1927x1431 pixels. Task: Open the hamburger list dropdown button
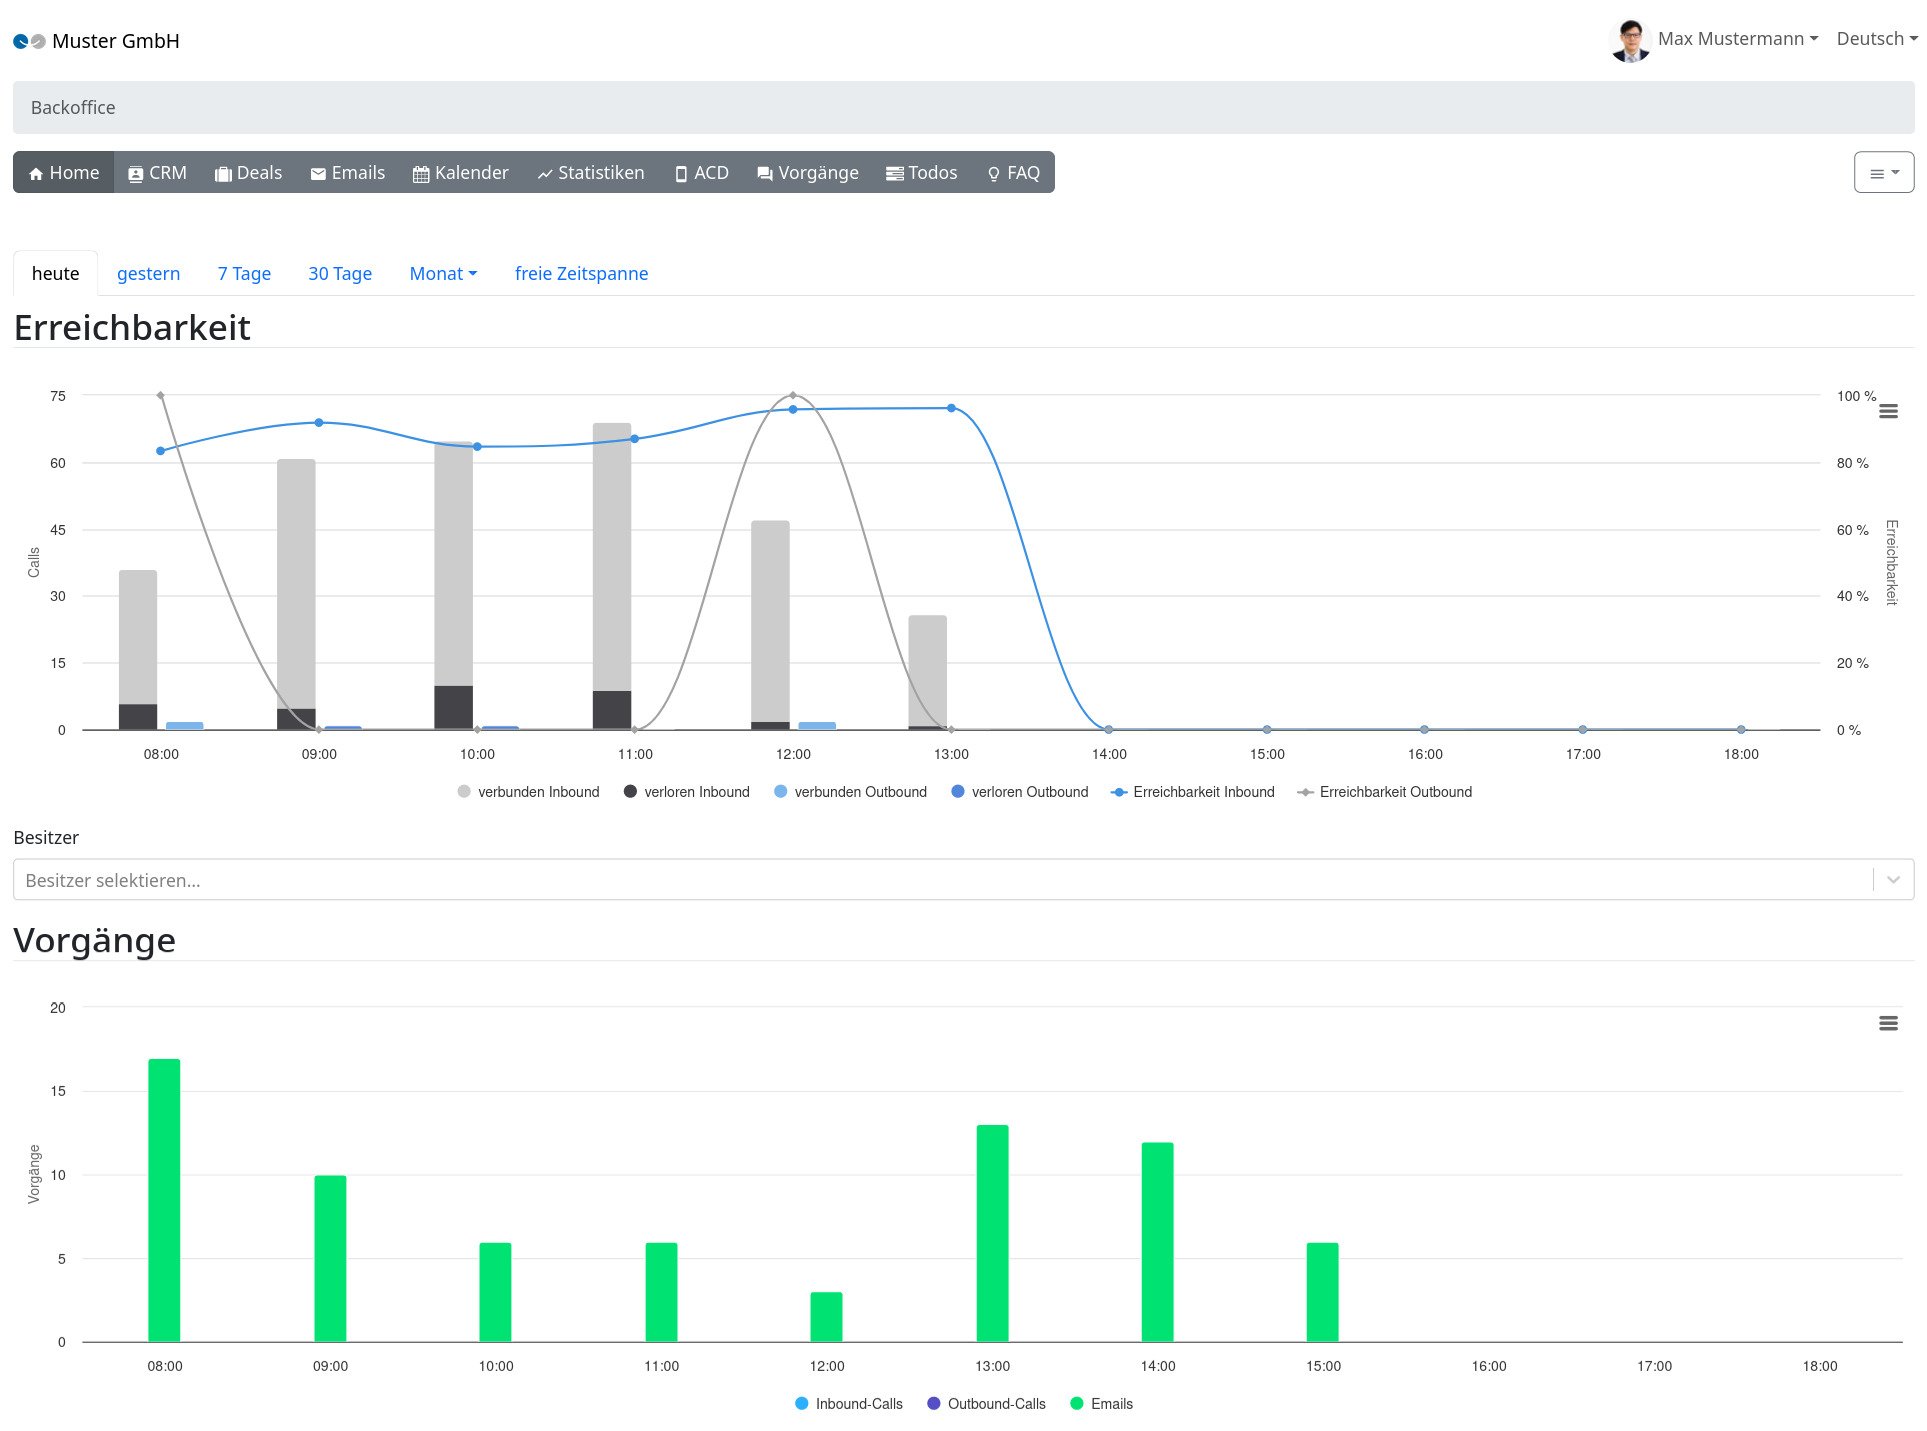coord(1883,173)
